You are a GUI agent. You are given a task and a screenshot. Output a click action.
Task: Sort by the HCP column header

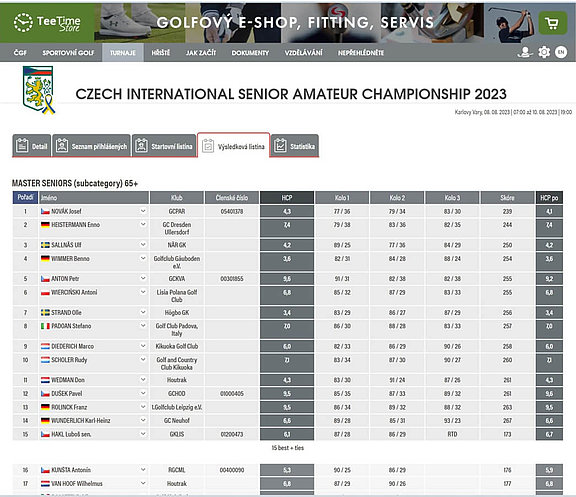(x=287, y=198)
